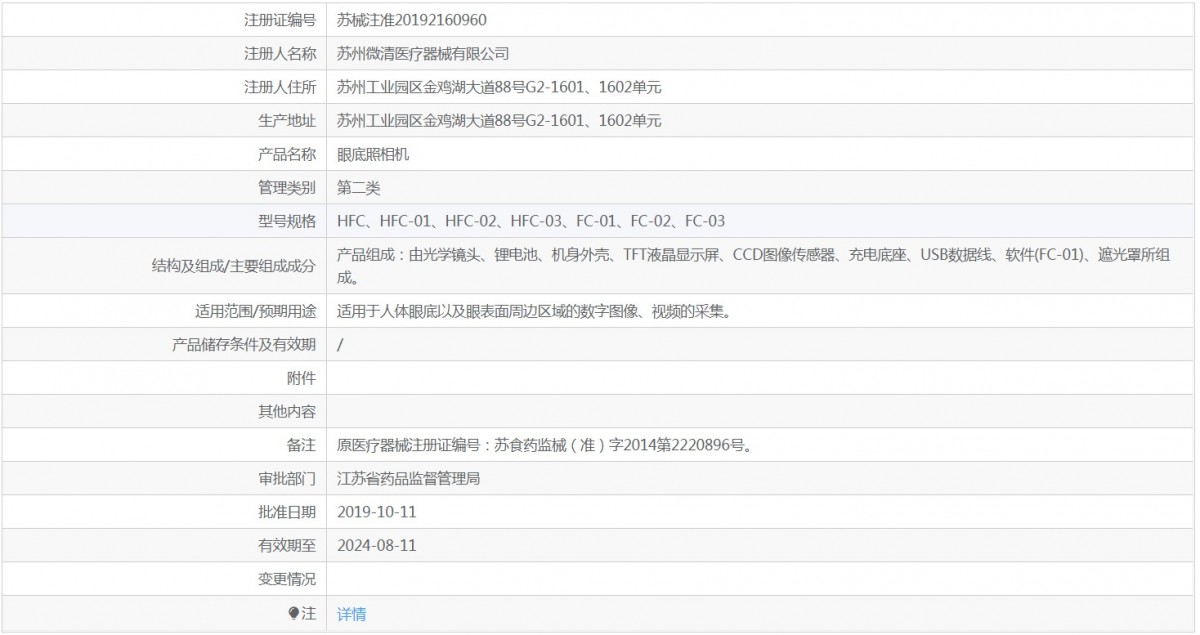Click the 产品名称 label
The image size is (1200, 635).
(287, 154)
